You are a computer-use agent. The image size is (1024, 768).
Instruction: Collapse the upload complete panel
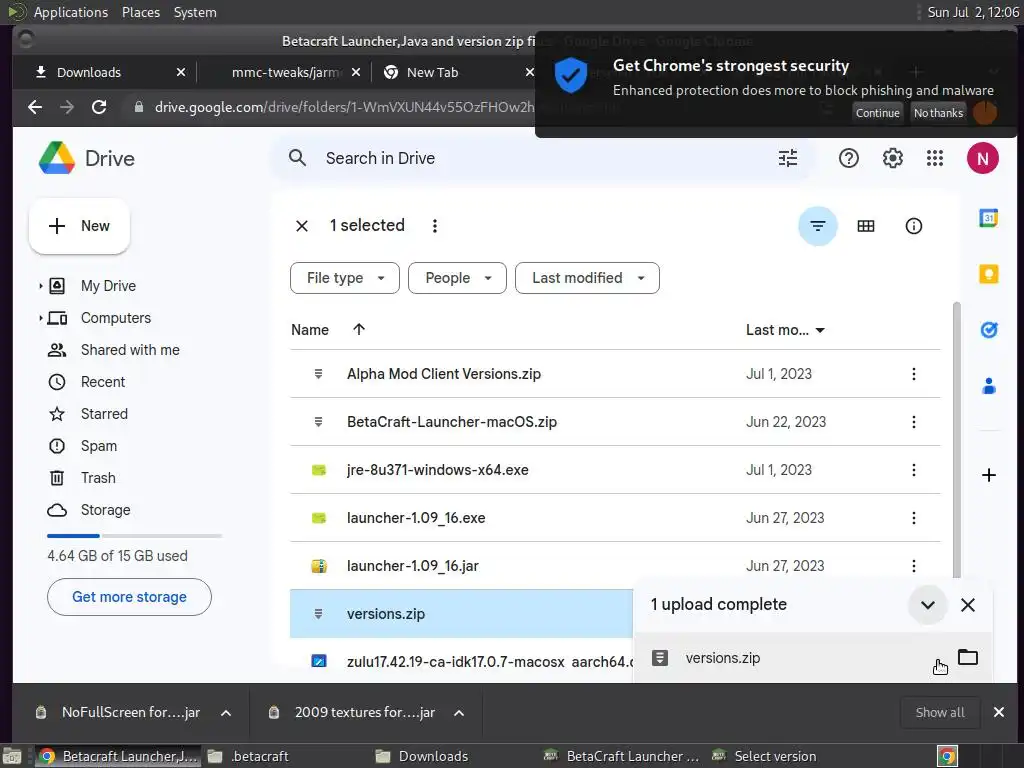tap(927, 605)
